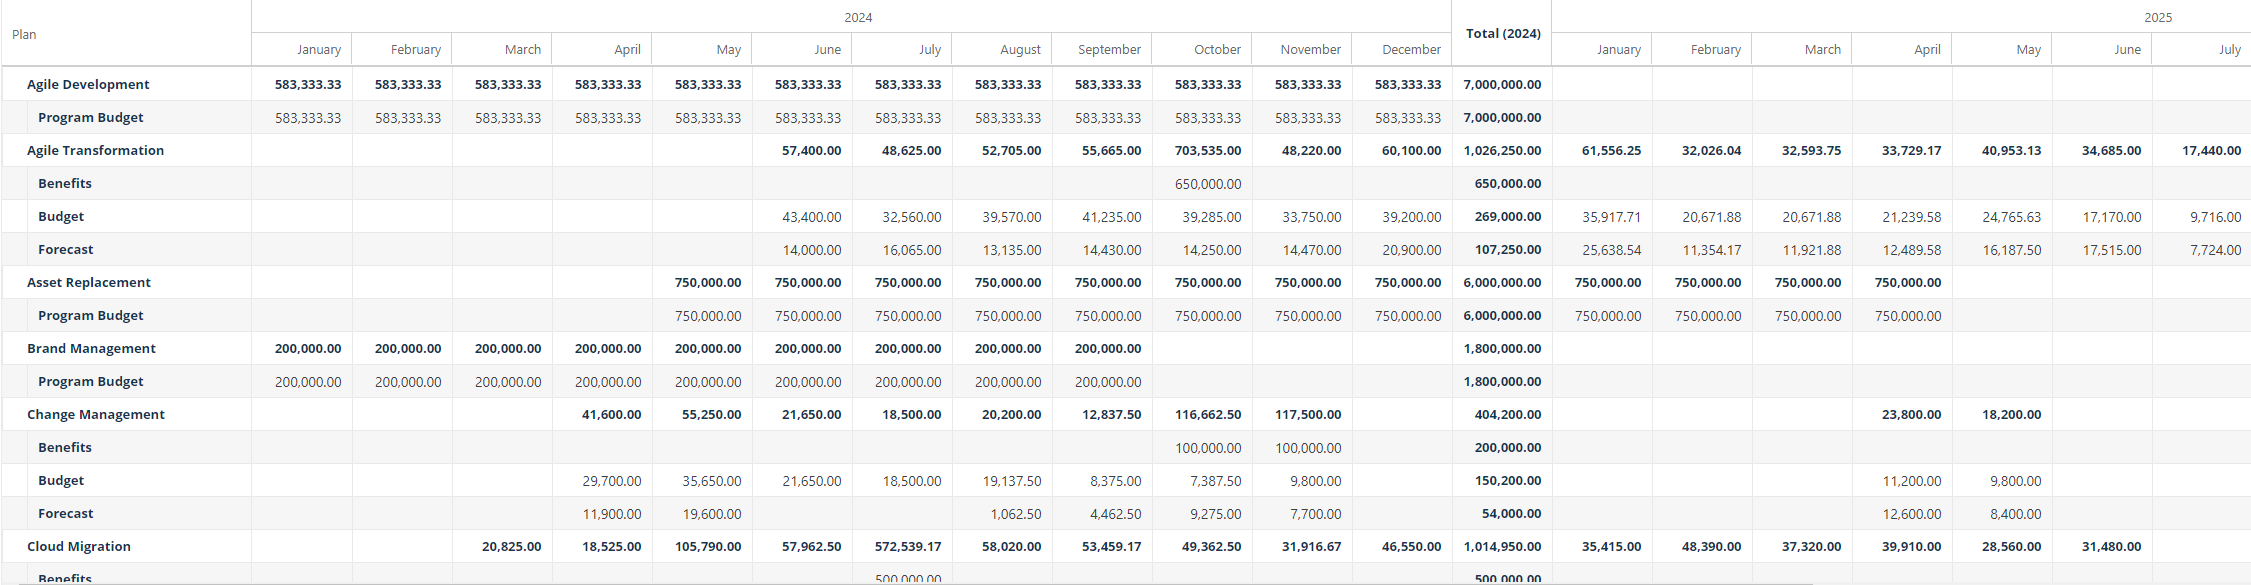Click the August 2024 month header
The image size is (2251, 585).
click(x=1020, y=49)
